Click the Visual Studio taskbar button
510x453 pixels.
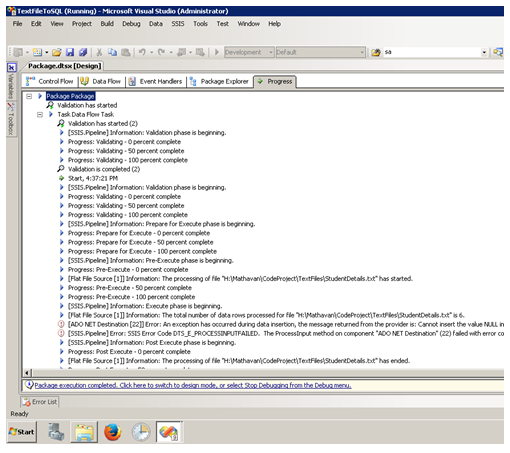coord(169,432)
